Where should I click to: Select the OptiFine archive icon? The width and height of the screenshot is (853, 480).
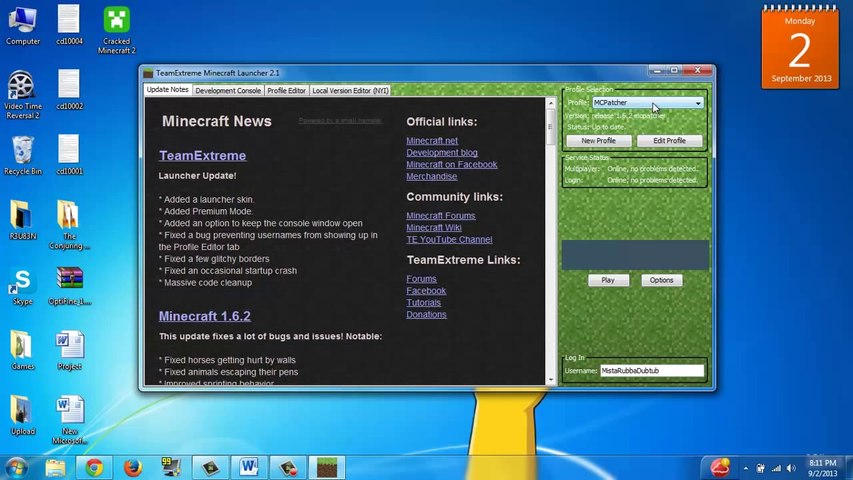click(x=69, y=286)
